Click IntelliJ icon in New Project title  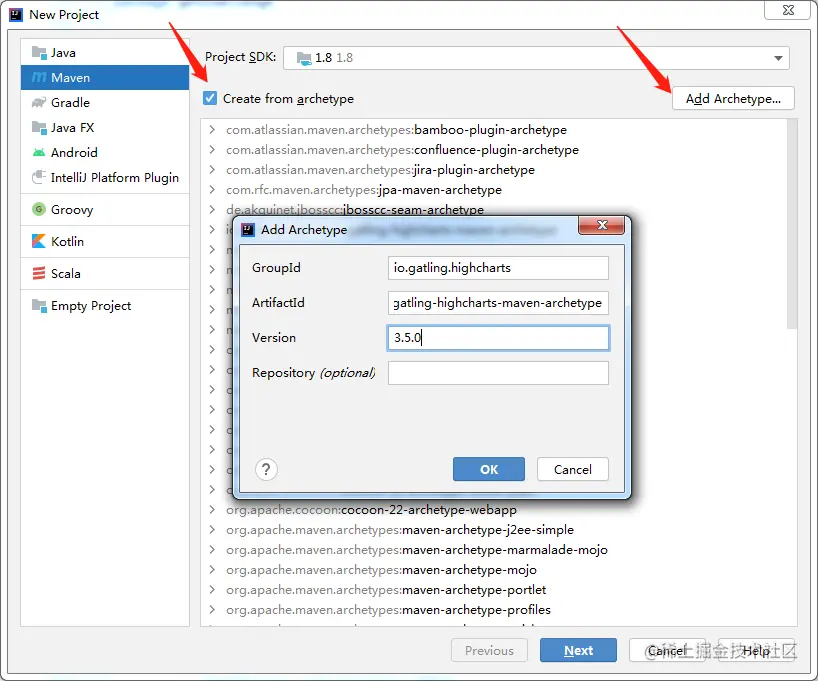tap(16, 15)
